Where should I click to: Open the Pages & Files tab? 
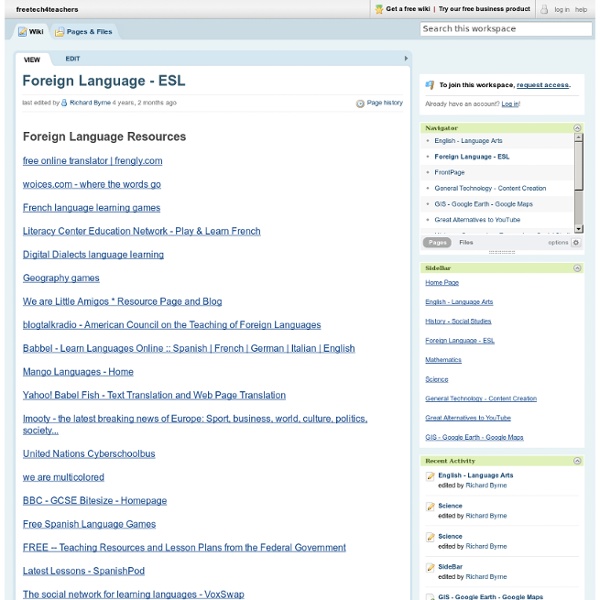84,32
